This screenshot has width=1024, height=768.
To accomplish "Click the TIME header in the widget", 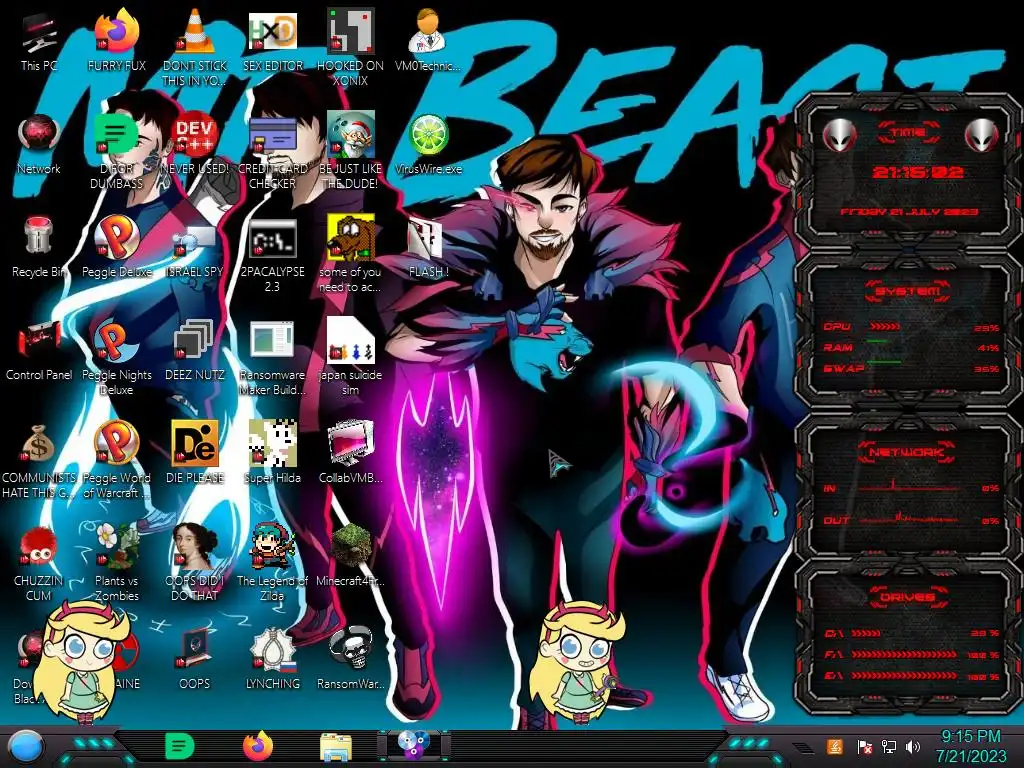I will (908, 133).
